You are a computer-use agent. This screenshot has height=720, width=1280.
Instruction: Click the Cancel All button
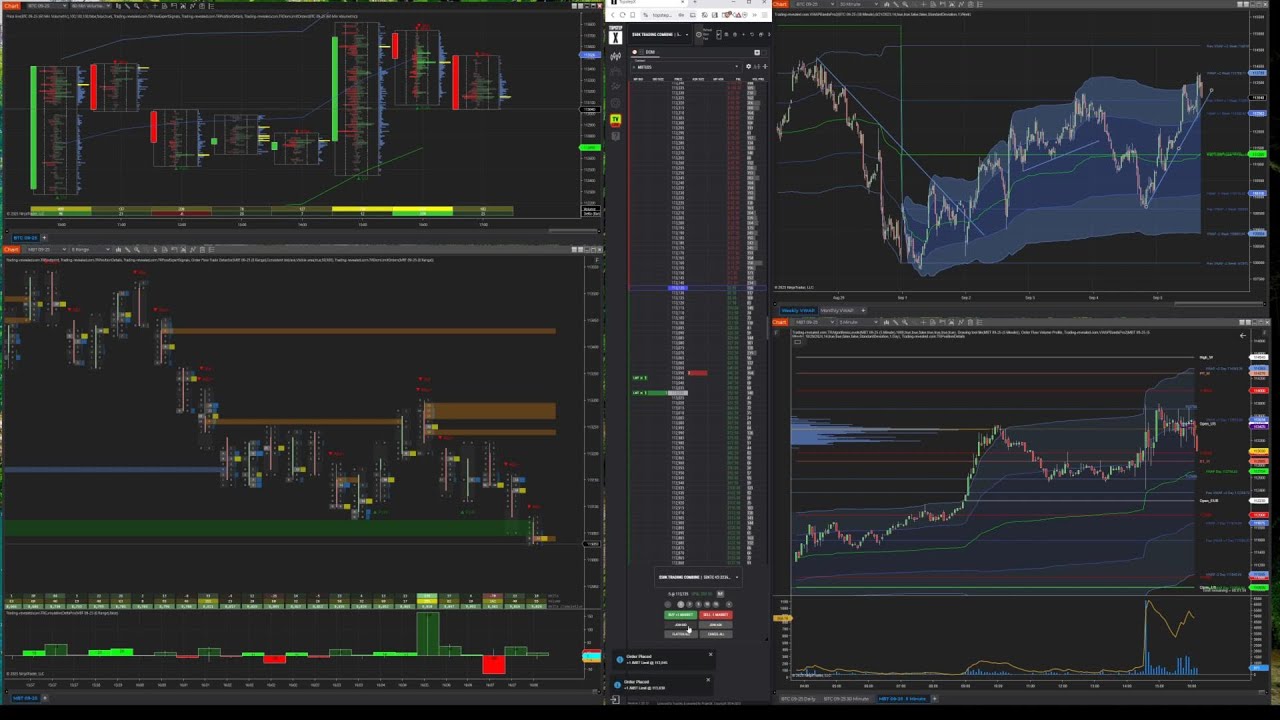716,634
